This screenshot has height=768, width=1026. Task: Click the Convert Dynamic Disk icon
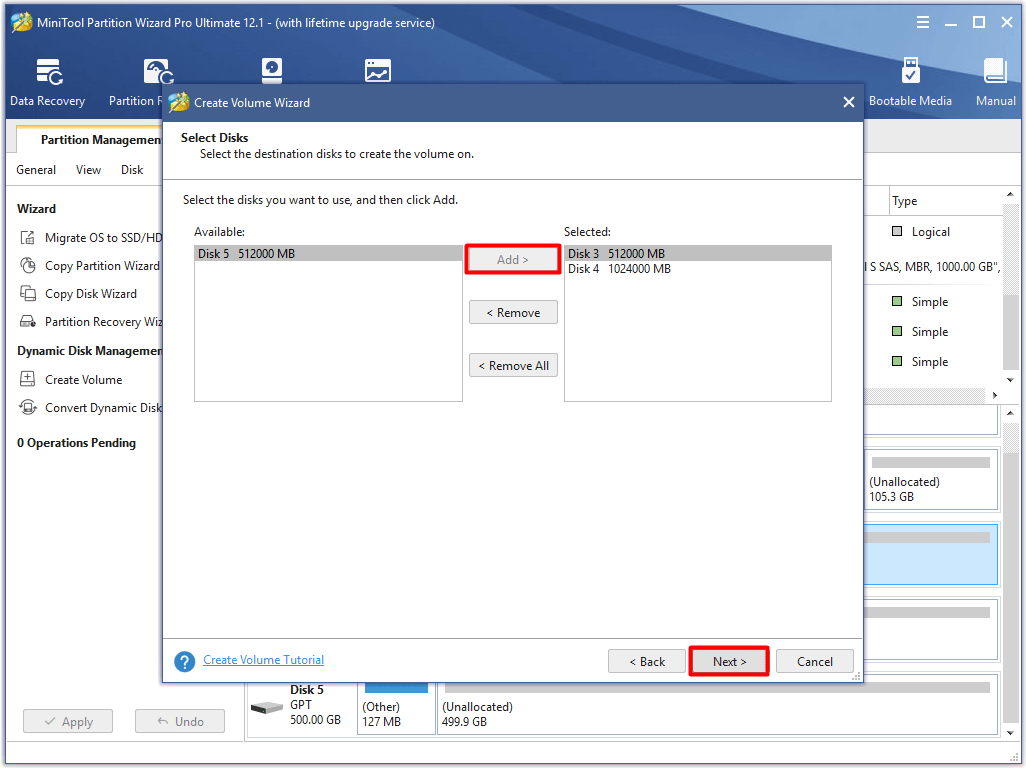[x=27, y=407]
